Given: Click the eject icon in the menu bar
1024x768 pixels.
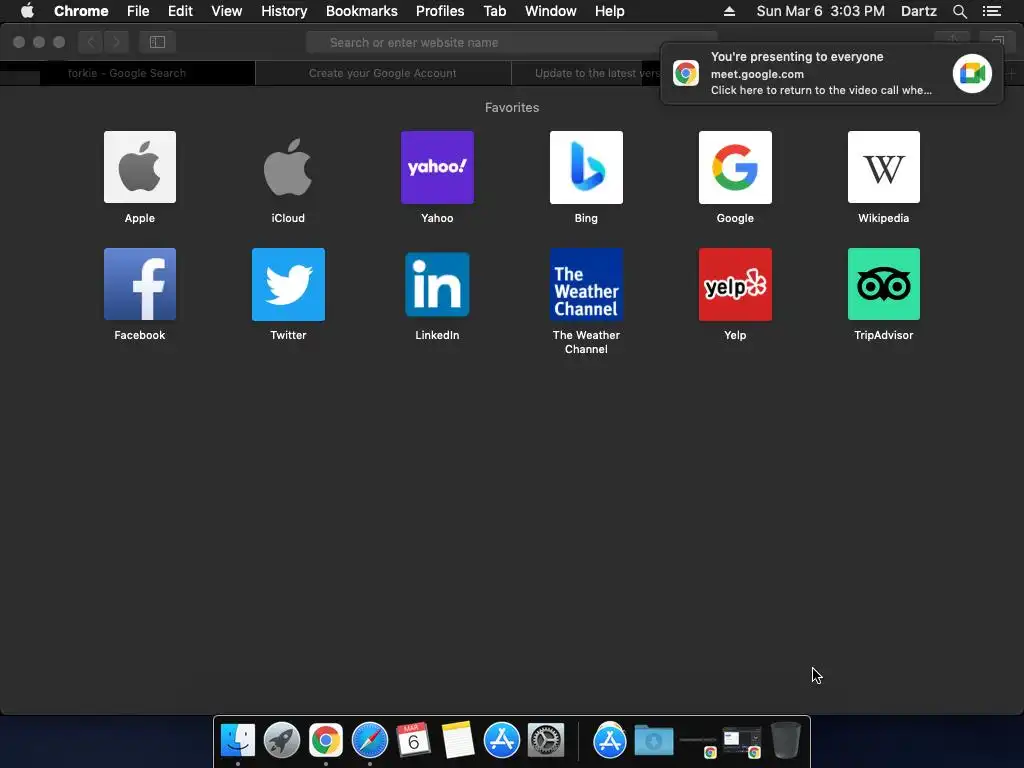Looking at the screenshot, I should (x=729, y=11).
